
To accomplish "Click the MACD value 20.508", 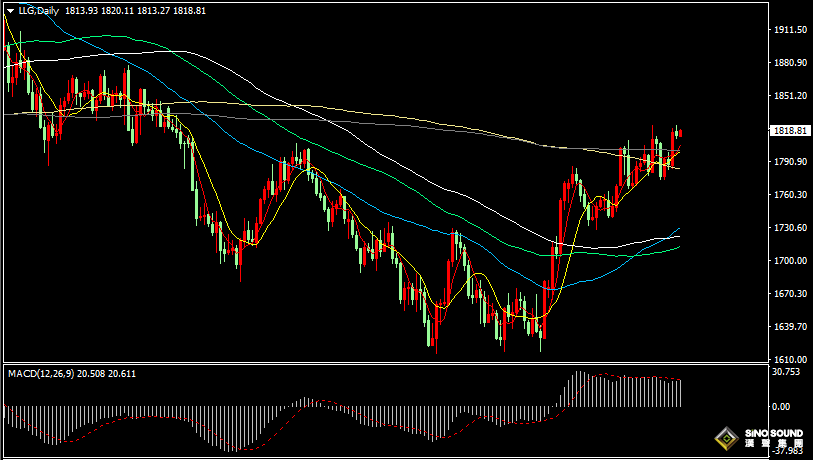I will [x=91, y=373].
